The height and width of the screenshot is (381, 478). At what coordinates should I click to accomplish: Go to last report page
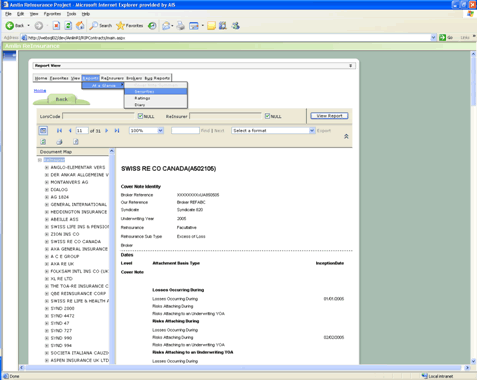coord(117,131)
